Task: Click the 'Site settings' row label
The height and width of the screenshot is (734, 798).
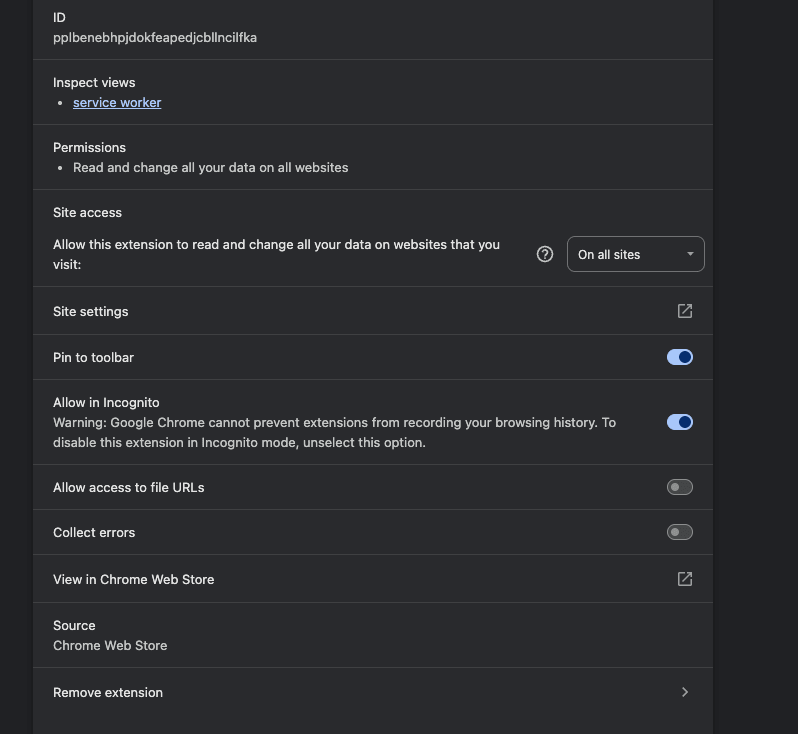Action: point(91,311)
